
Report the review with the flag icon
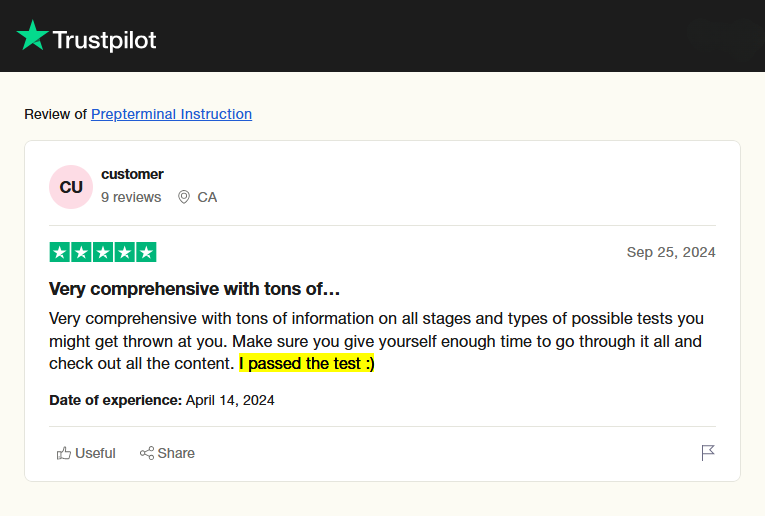click(708, 453)
